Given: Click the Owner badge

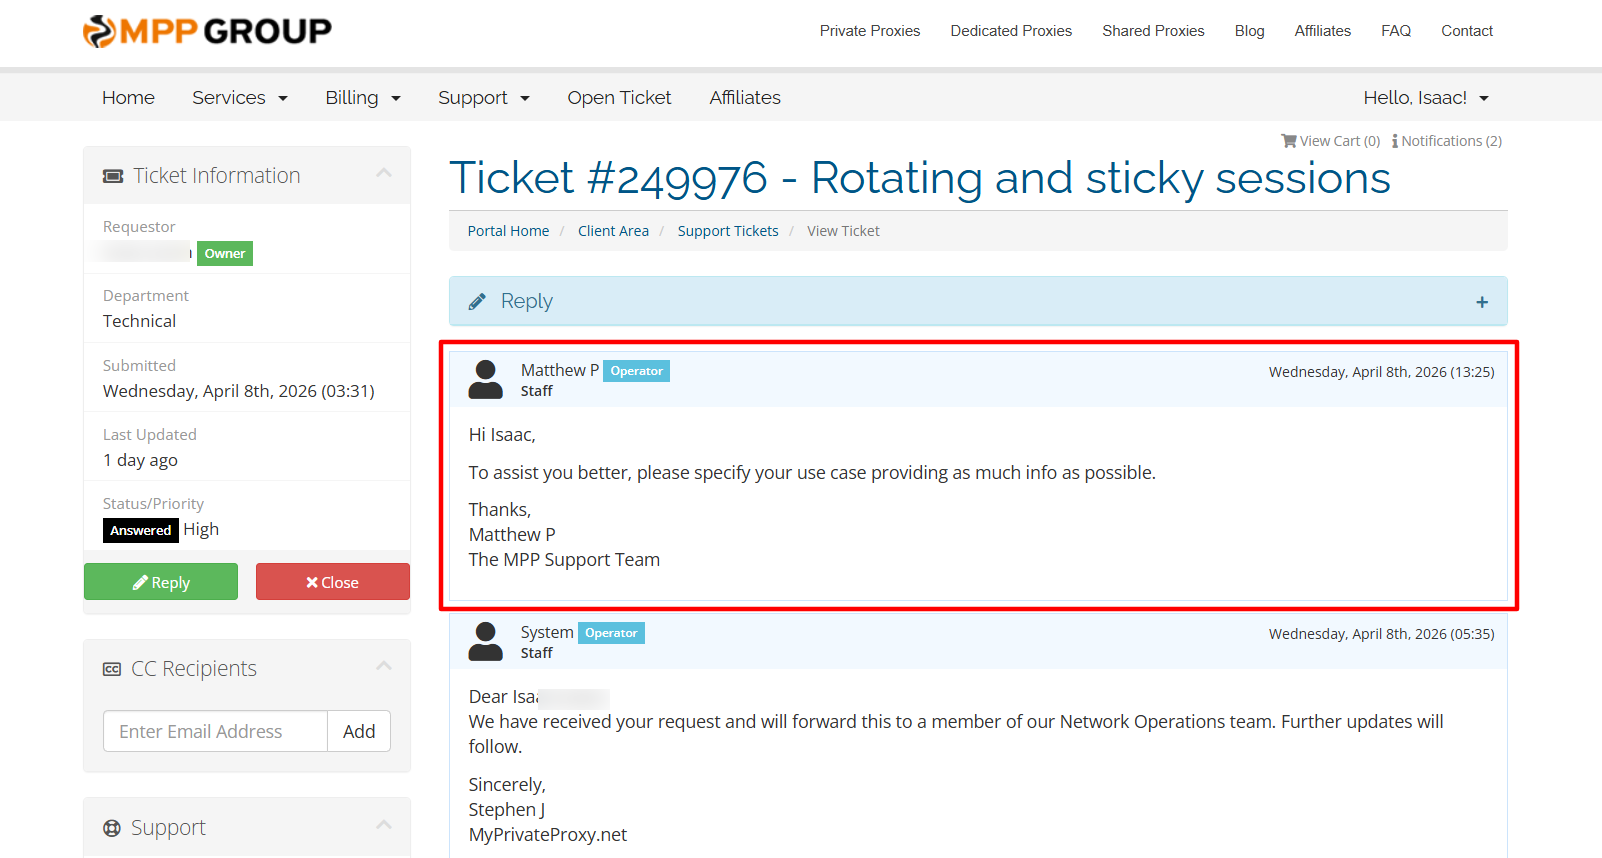Looking at the screenshot, I should [x=225, y=254].
